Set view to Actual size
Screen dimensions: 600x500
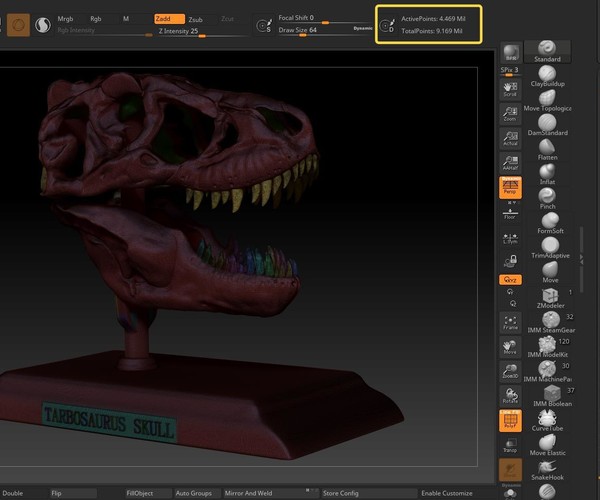tap(510, 138)
